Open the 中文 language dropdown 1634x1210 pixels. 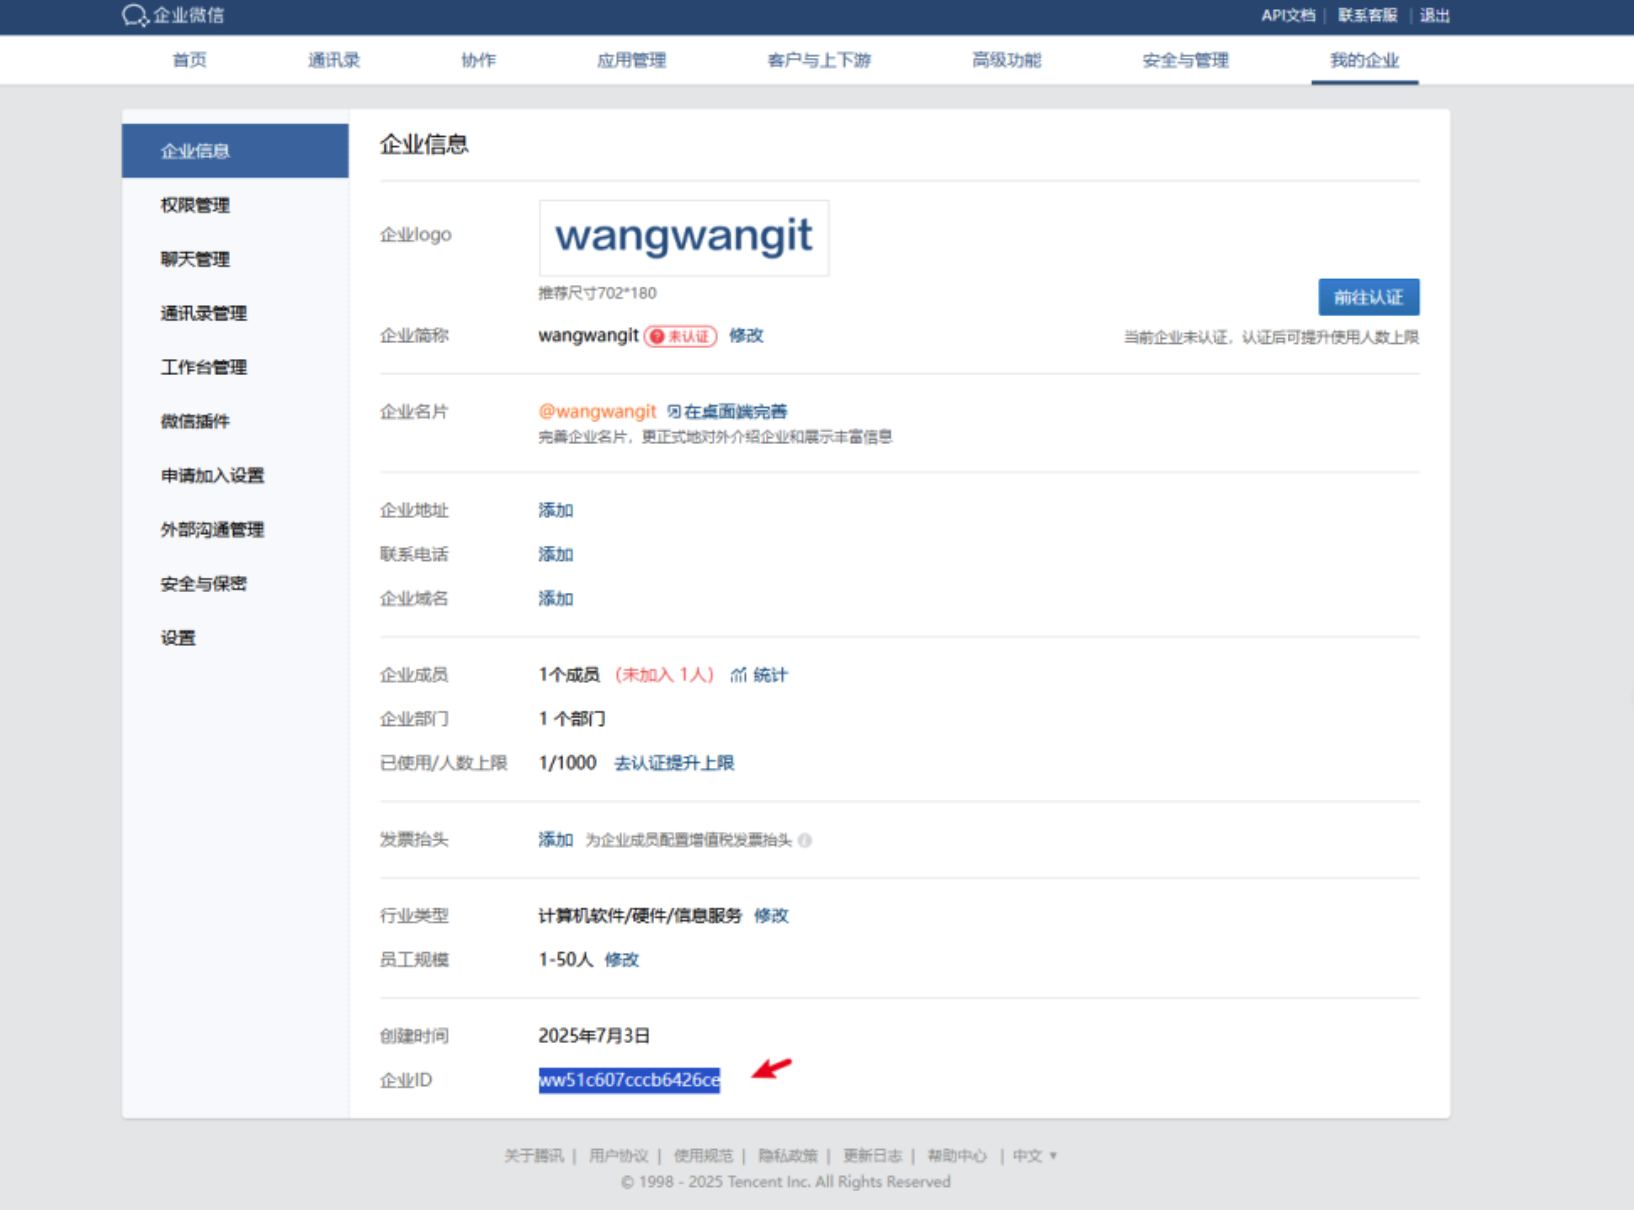point(1034,1155)
